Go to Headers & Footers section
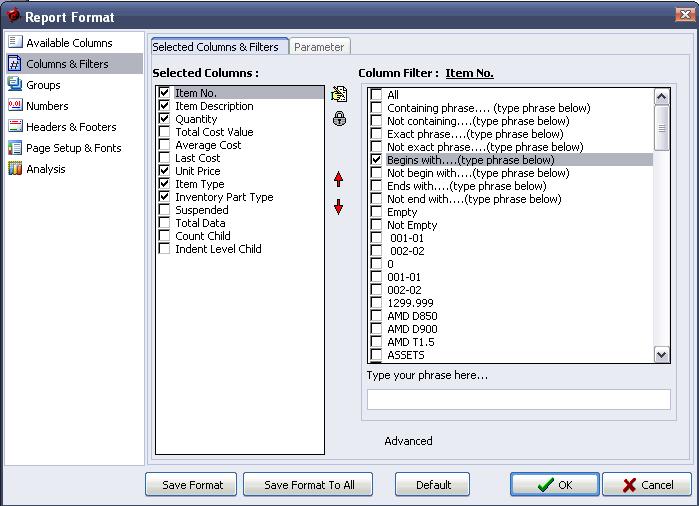 70,127
